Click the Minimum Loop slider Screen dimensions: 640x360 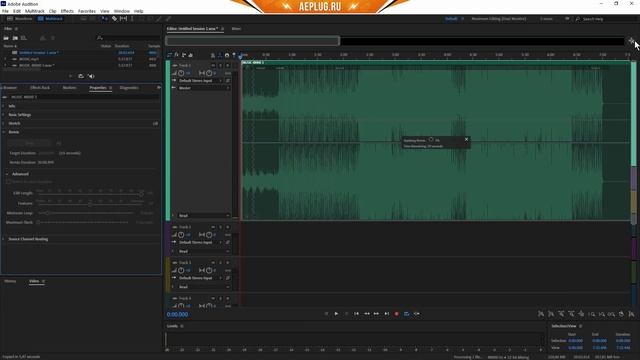coord(86,213)
